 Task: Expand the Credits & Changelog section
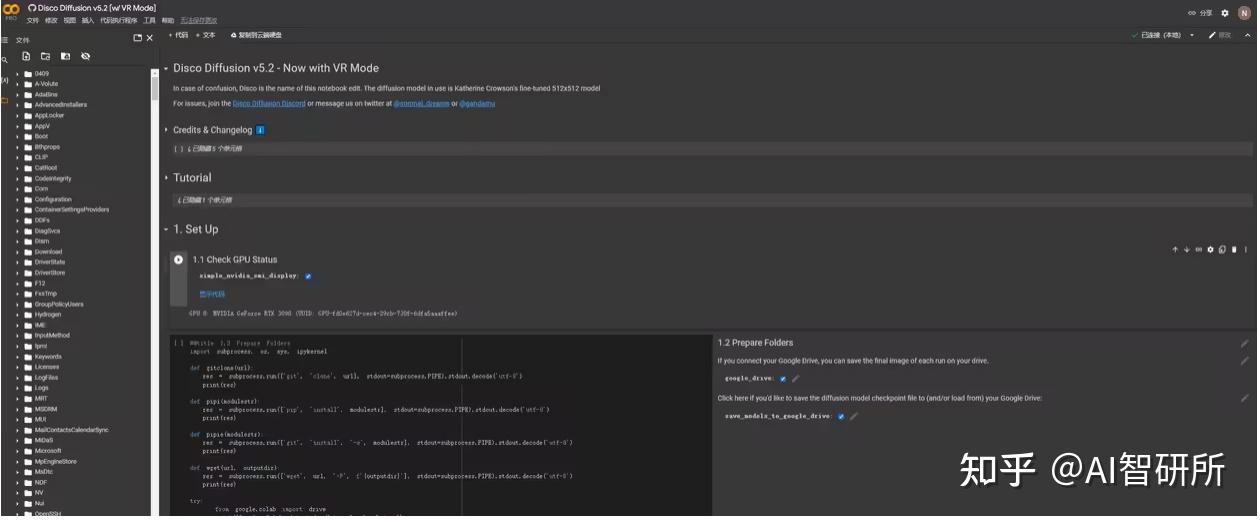pyautogui.click(x=166, y=130)
